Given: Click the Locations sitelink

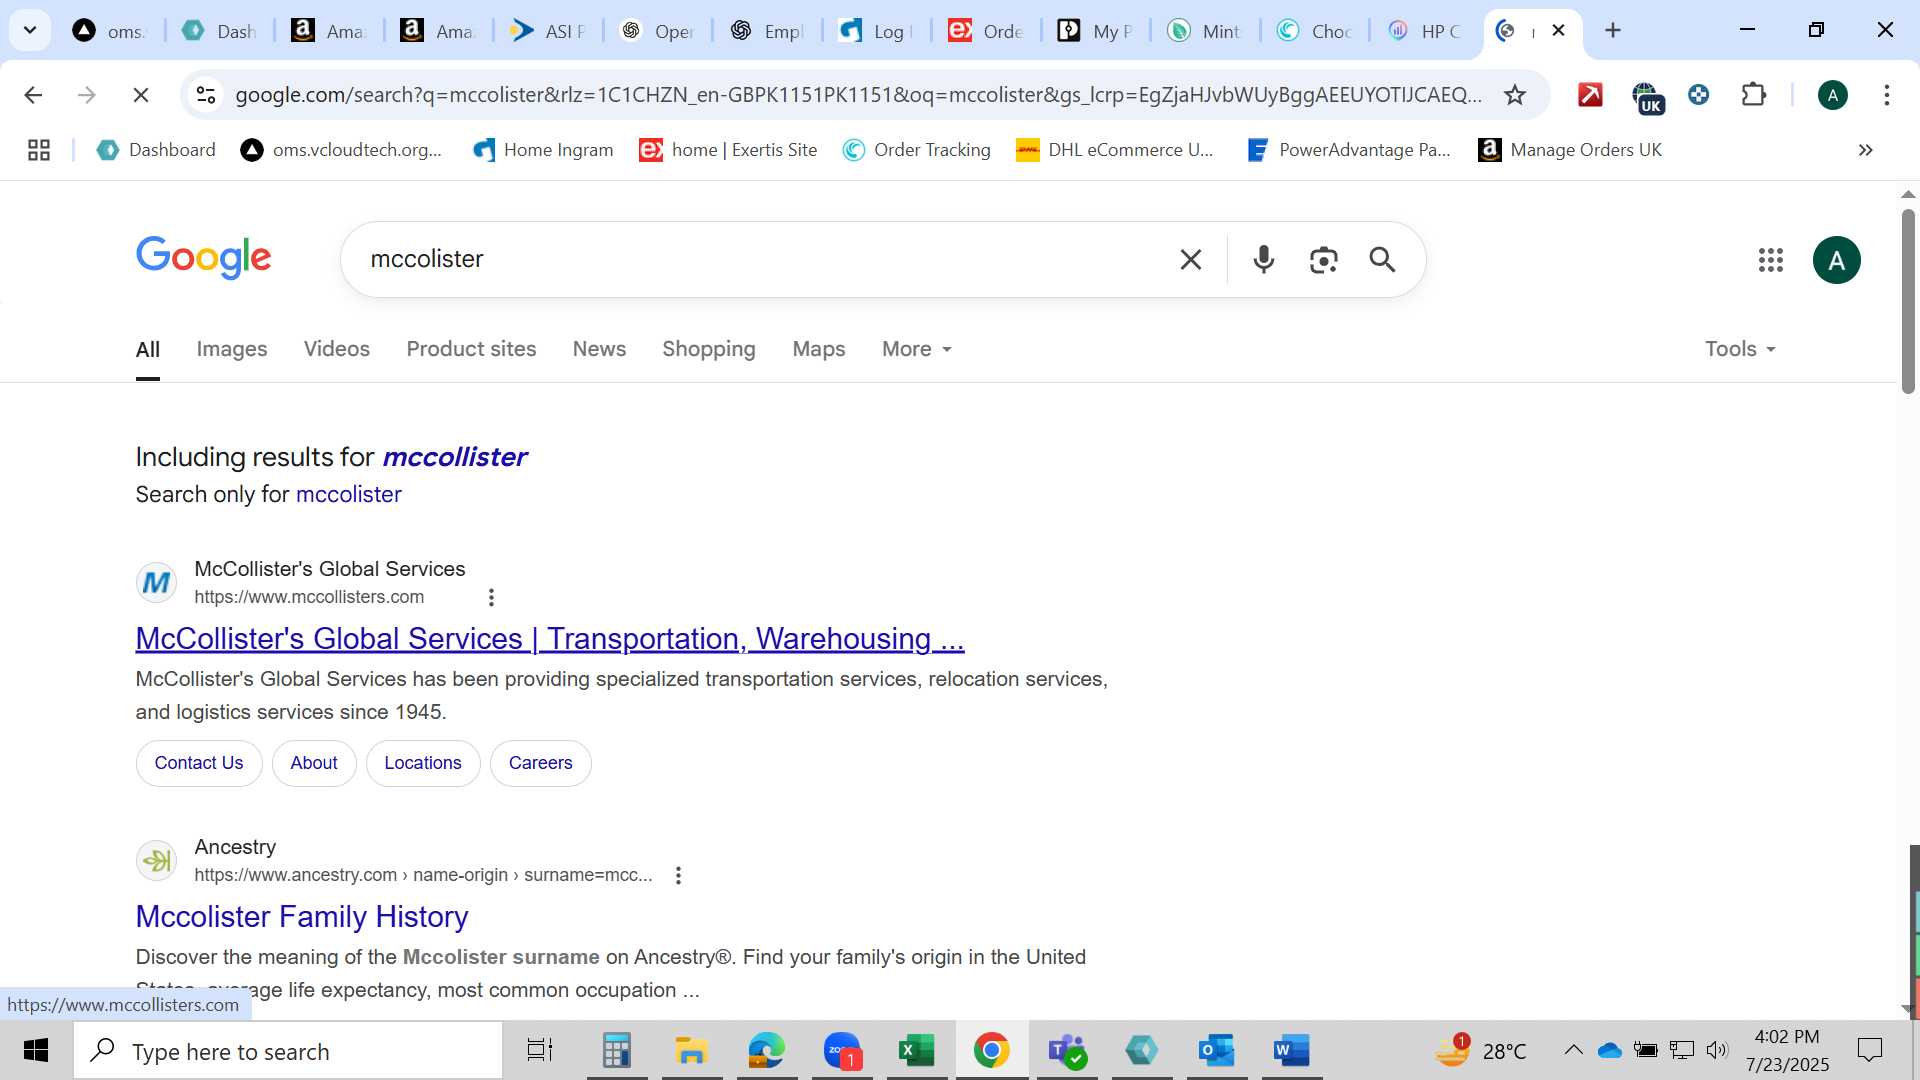Looking at the screenshot, I should click(423, 764).
